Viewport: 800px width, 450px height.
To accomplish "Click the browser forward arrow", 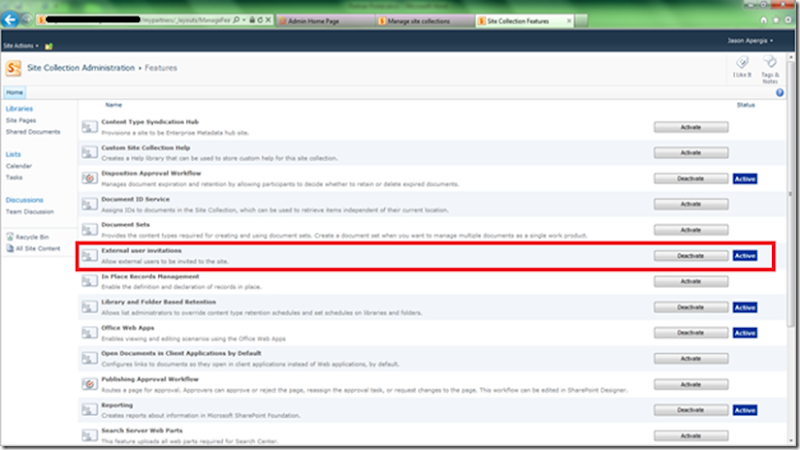I will [x=26, y=20].
